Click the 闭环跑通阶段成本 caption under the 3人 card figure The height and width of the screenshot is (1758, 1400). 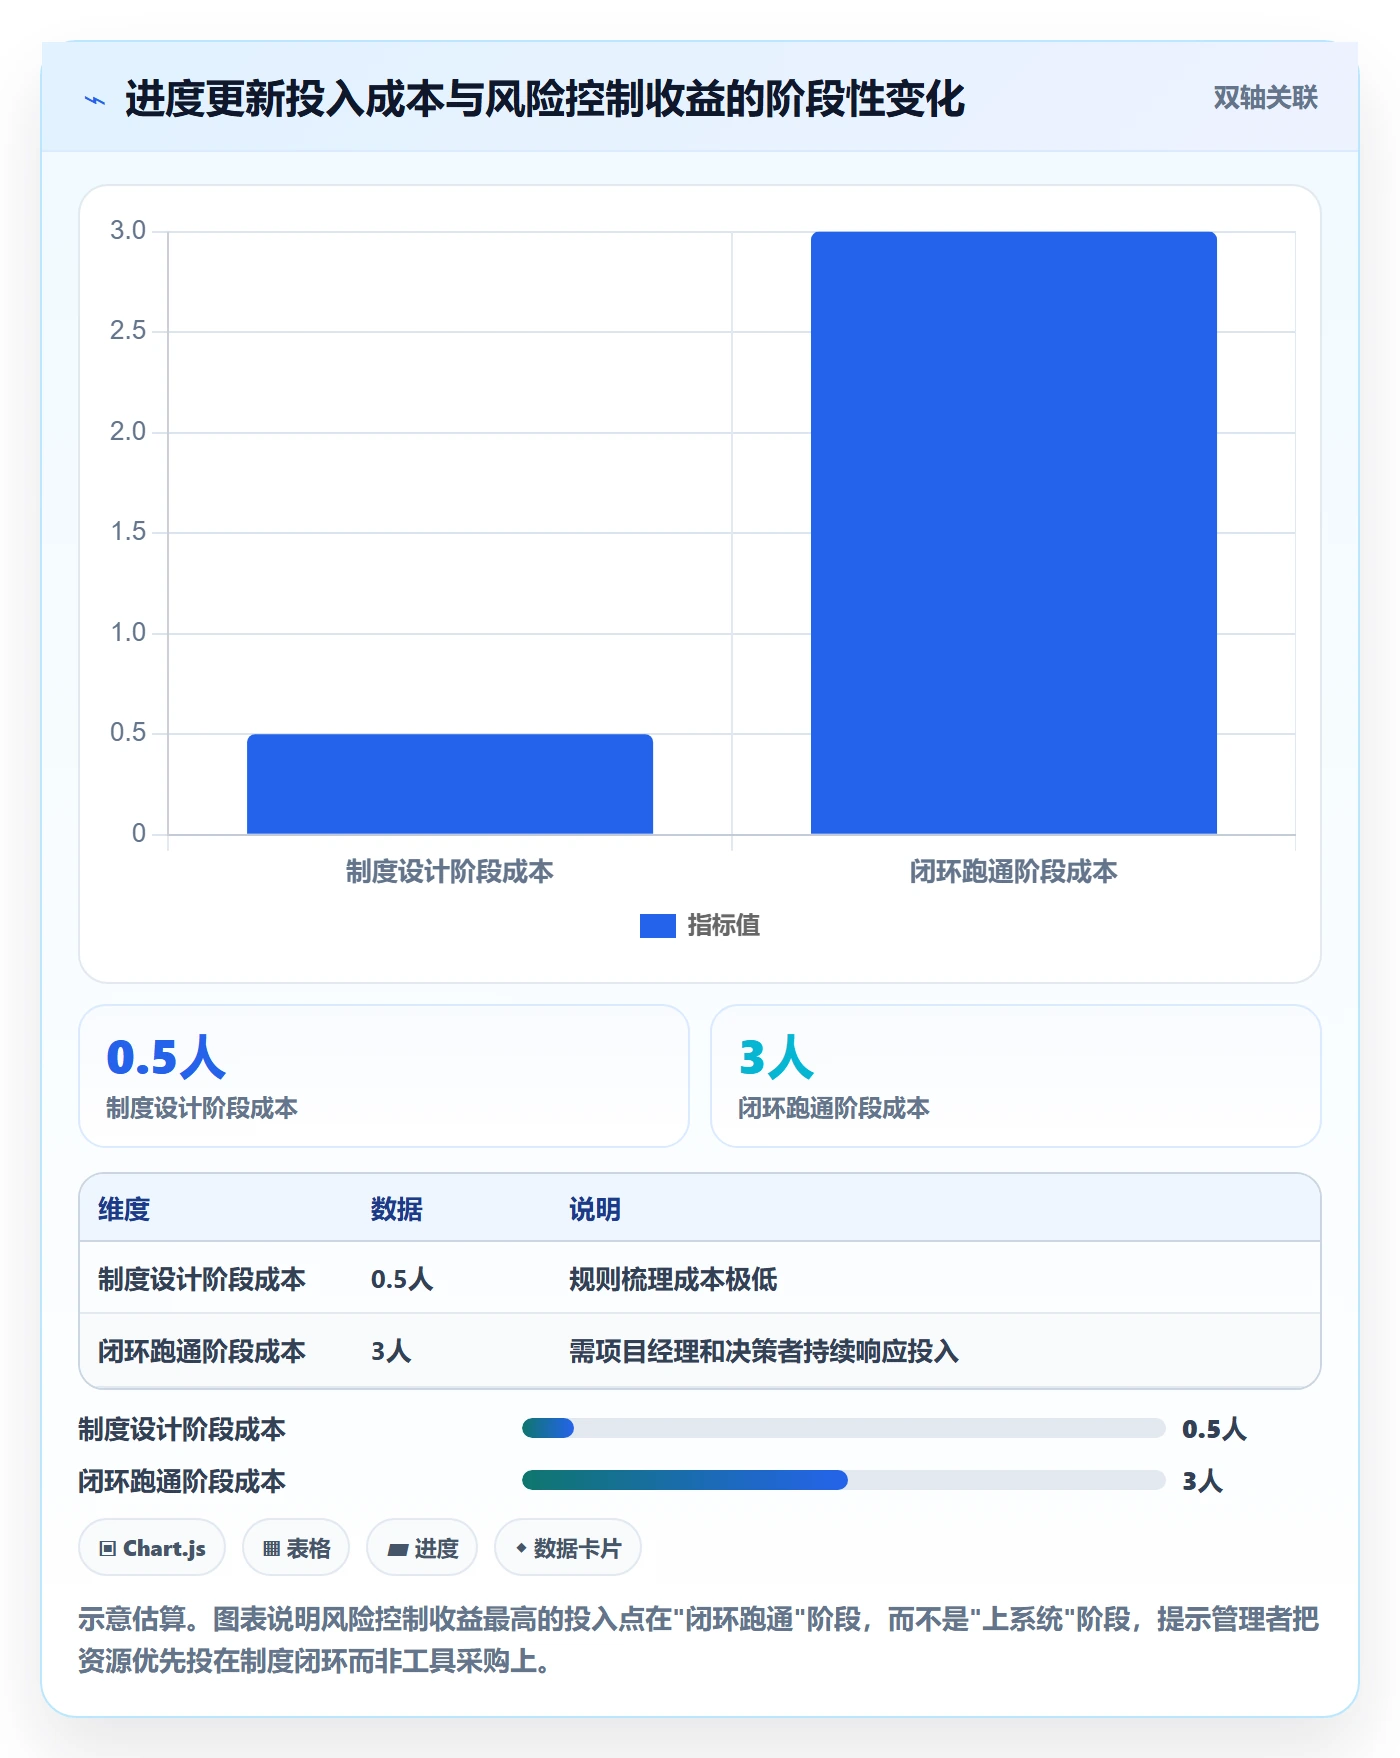pyautogui.click(x=834, y=1108)
